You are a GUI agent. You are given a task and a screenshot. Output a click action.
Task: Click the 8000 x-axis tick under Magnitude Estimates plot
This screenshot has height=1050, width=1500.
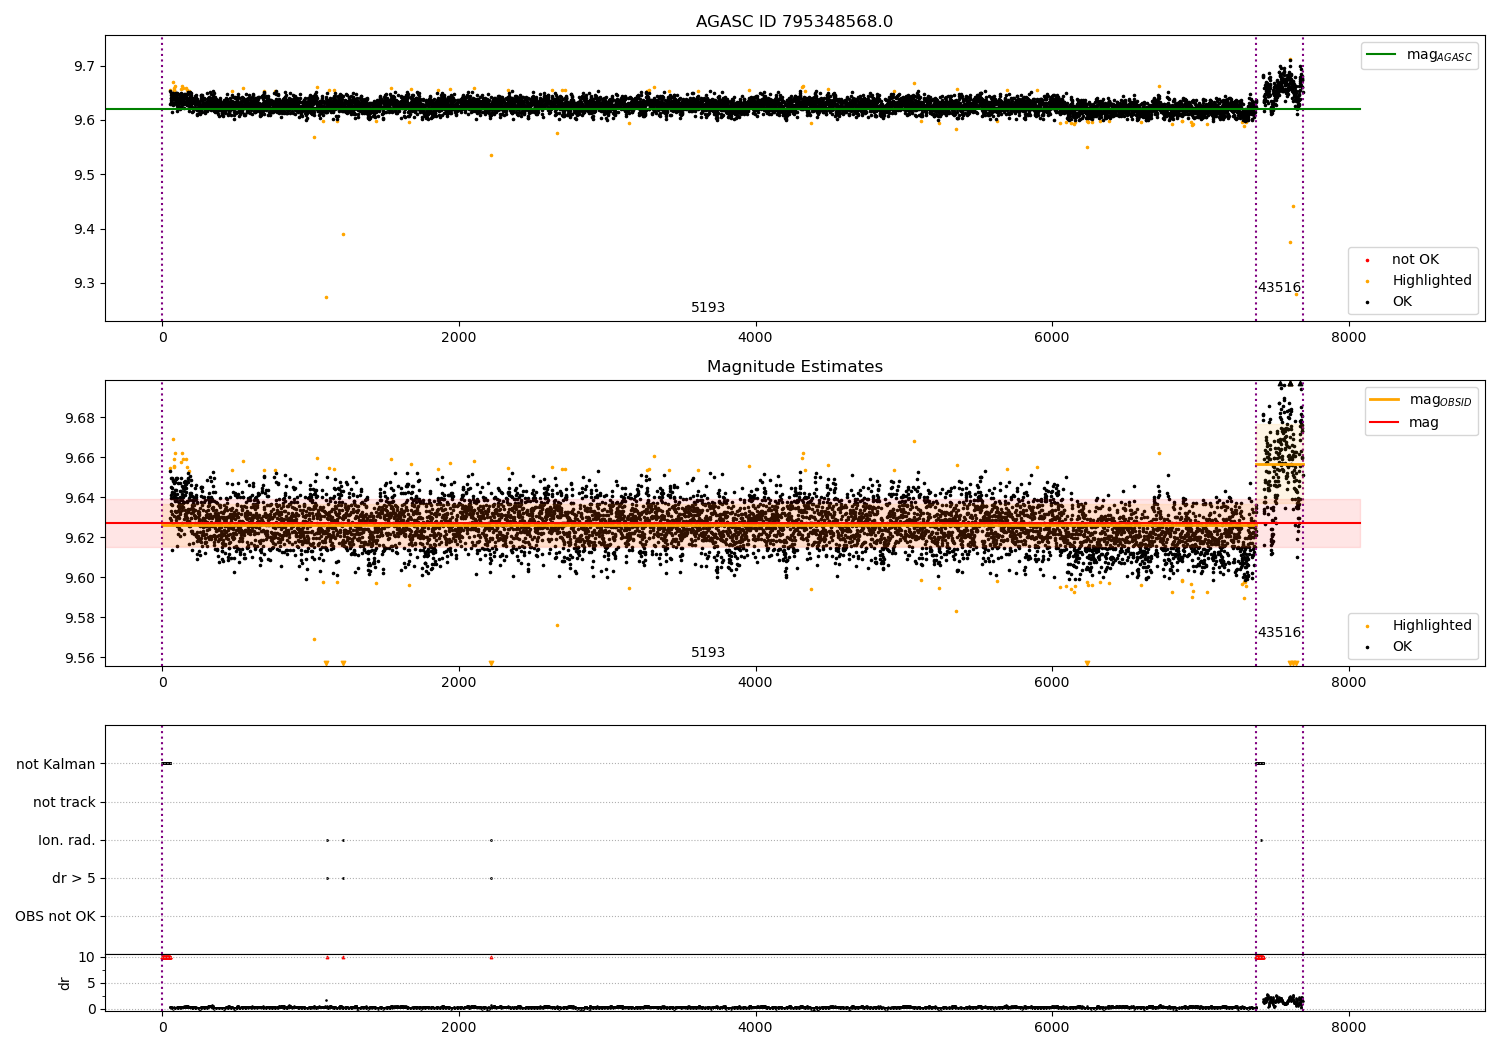click(1348, 682)
